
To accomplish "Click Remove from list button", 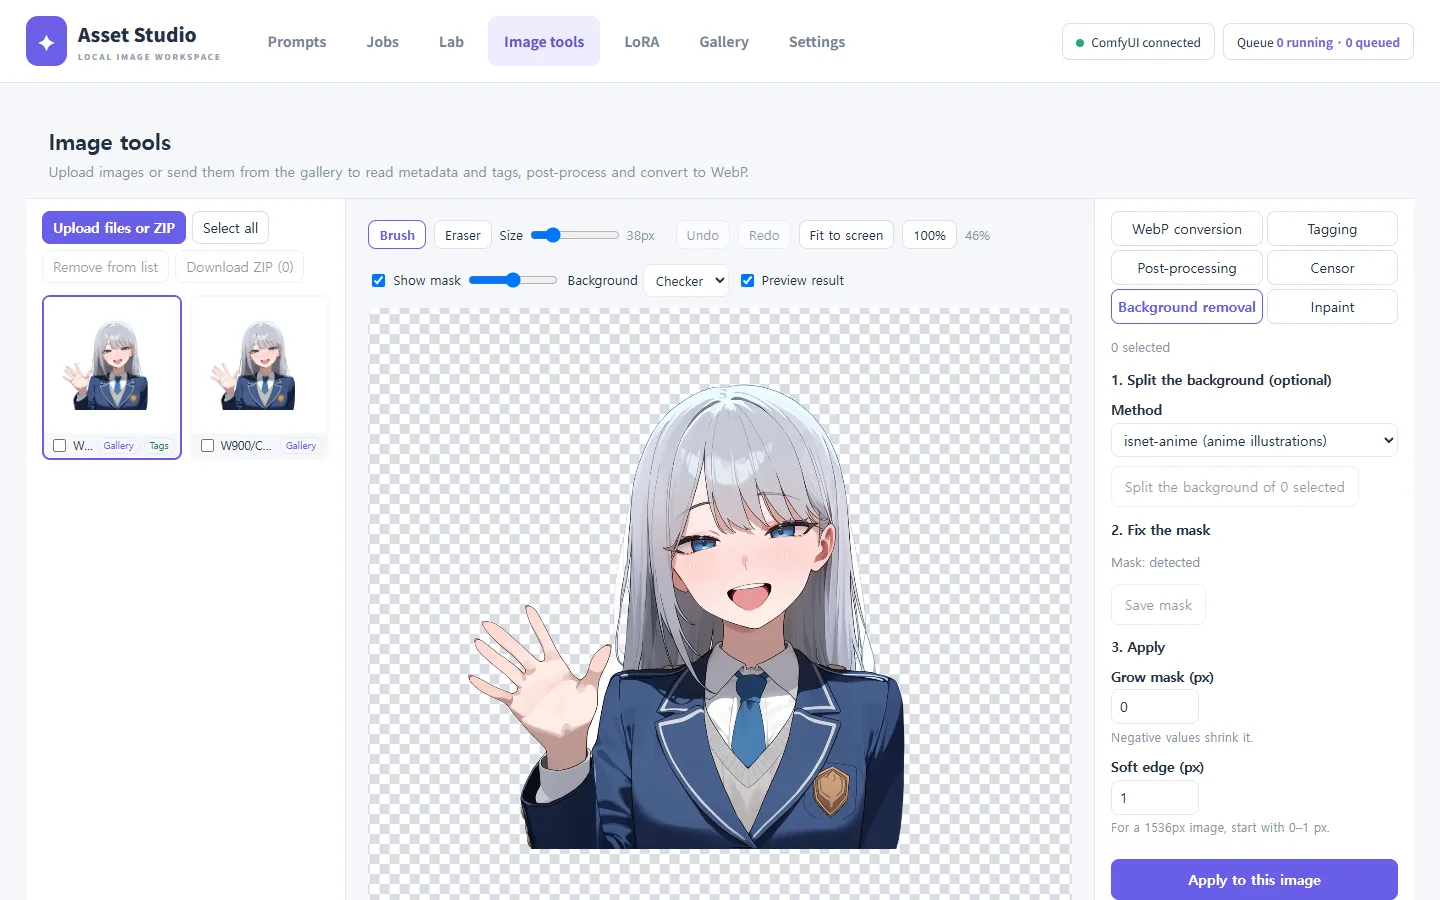I will 105,267.
